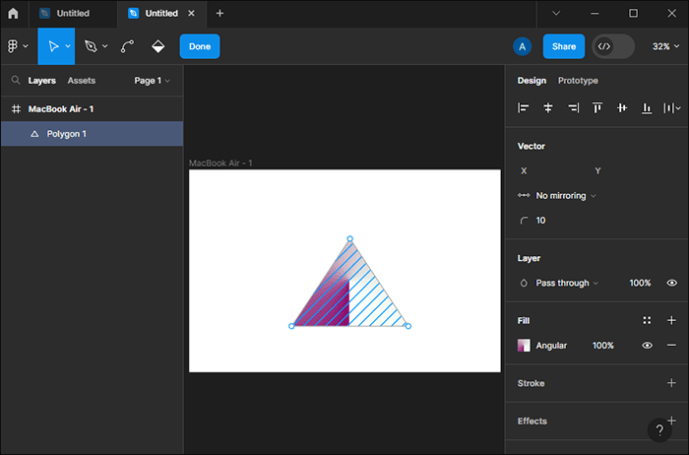The height and width of the screenshot is (455, 689).
Task: Open the distribute spacing options
Action: (x=672, y=108)
